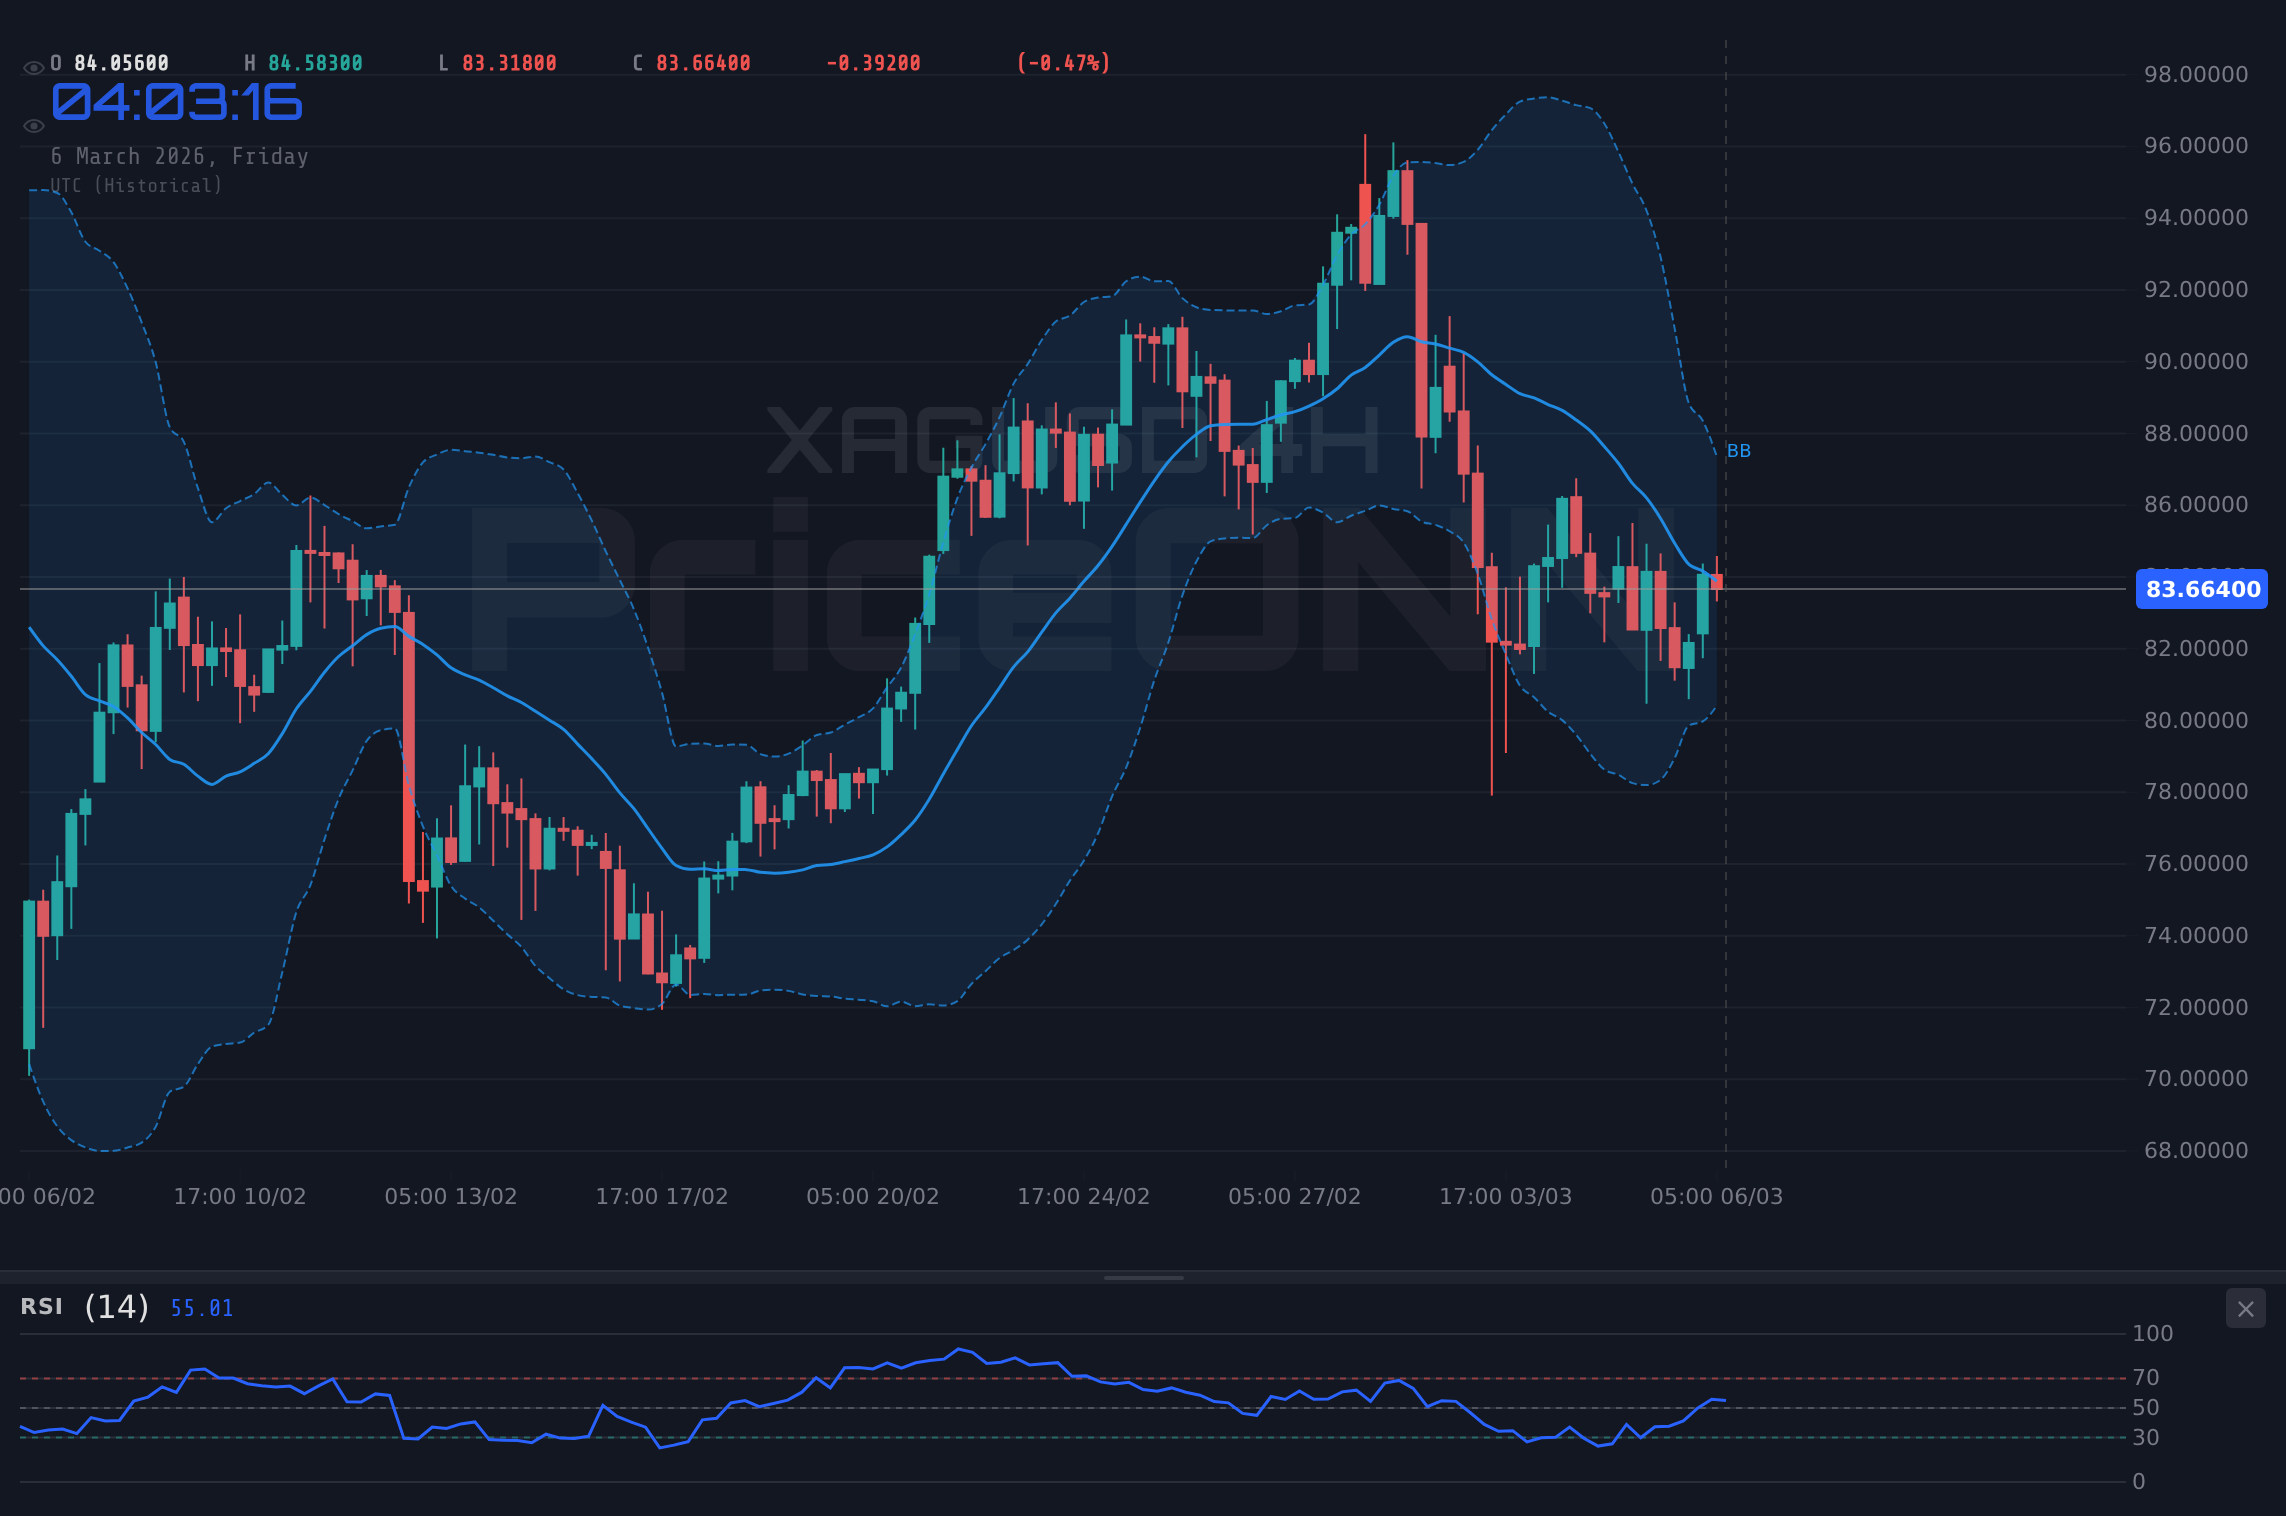This screenshot has width=2286, height=1516.
Task: Click the 88.00000 price axis label
Action: 2196,434
